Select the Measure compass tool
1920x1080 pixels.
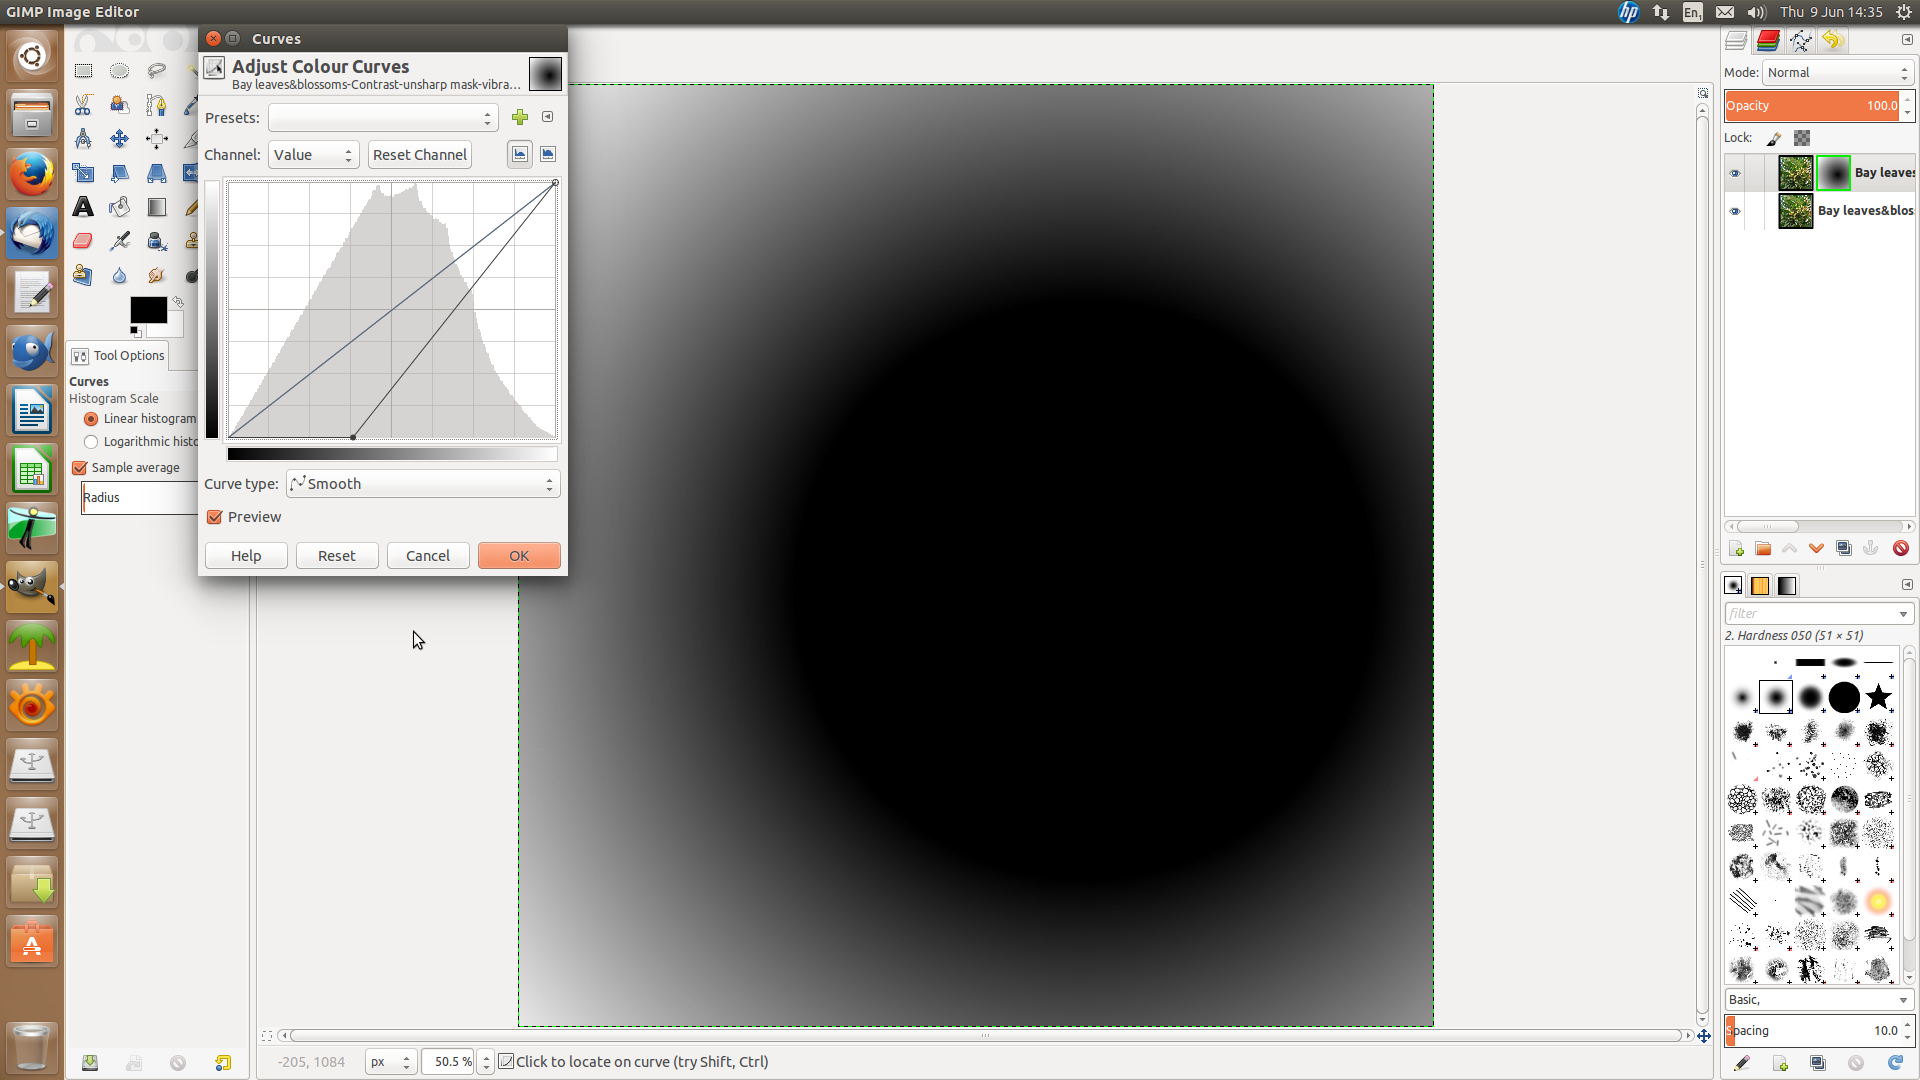(83, 139)
